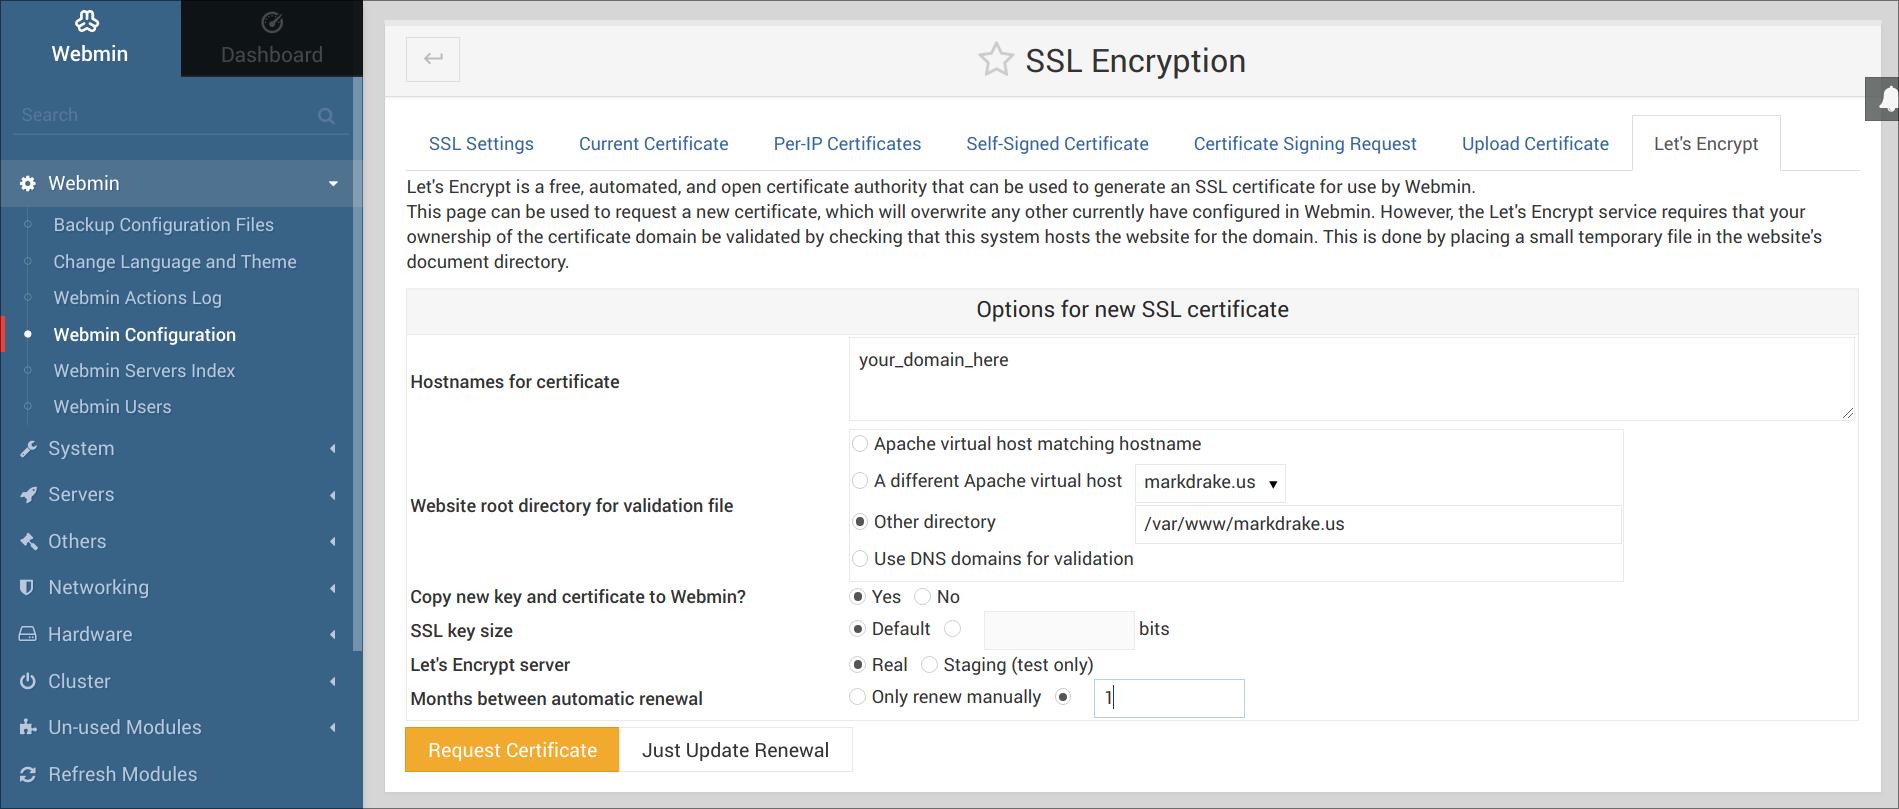Screen dimensions: 1899x809
Task: Click the Networking shield icon
Action: click(28, 588)
